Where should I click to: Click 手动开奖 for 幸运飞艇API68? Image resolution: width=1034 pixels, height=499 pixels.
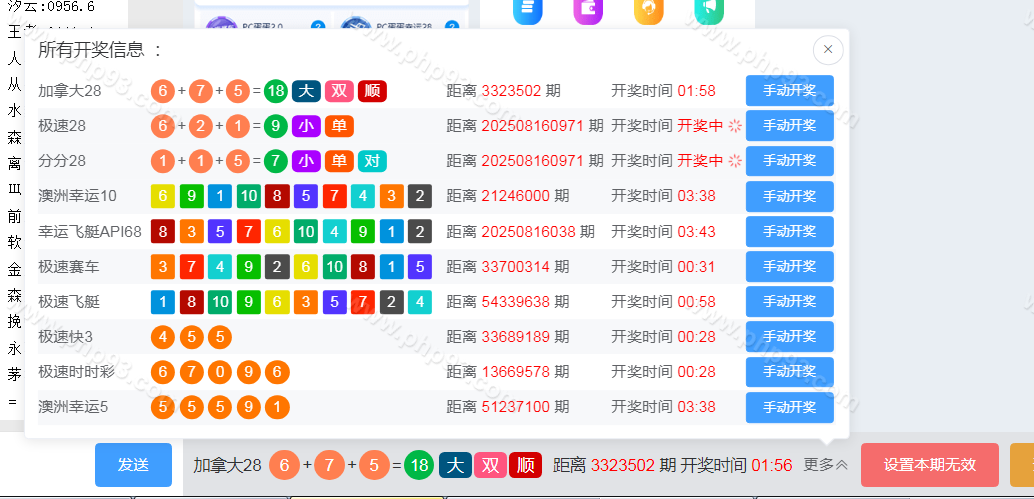789,231
